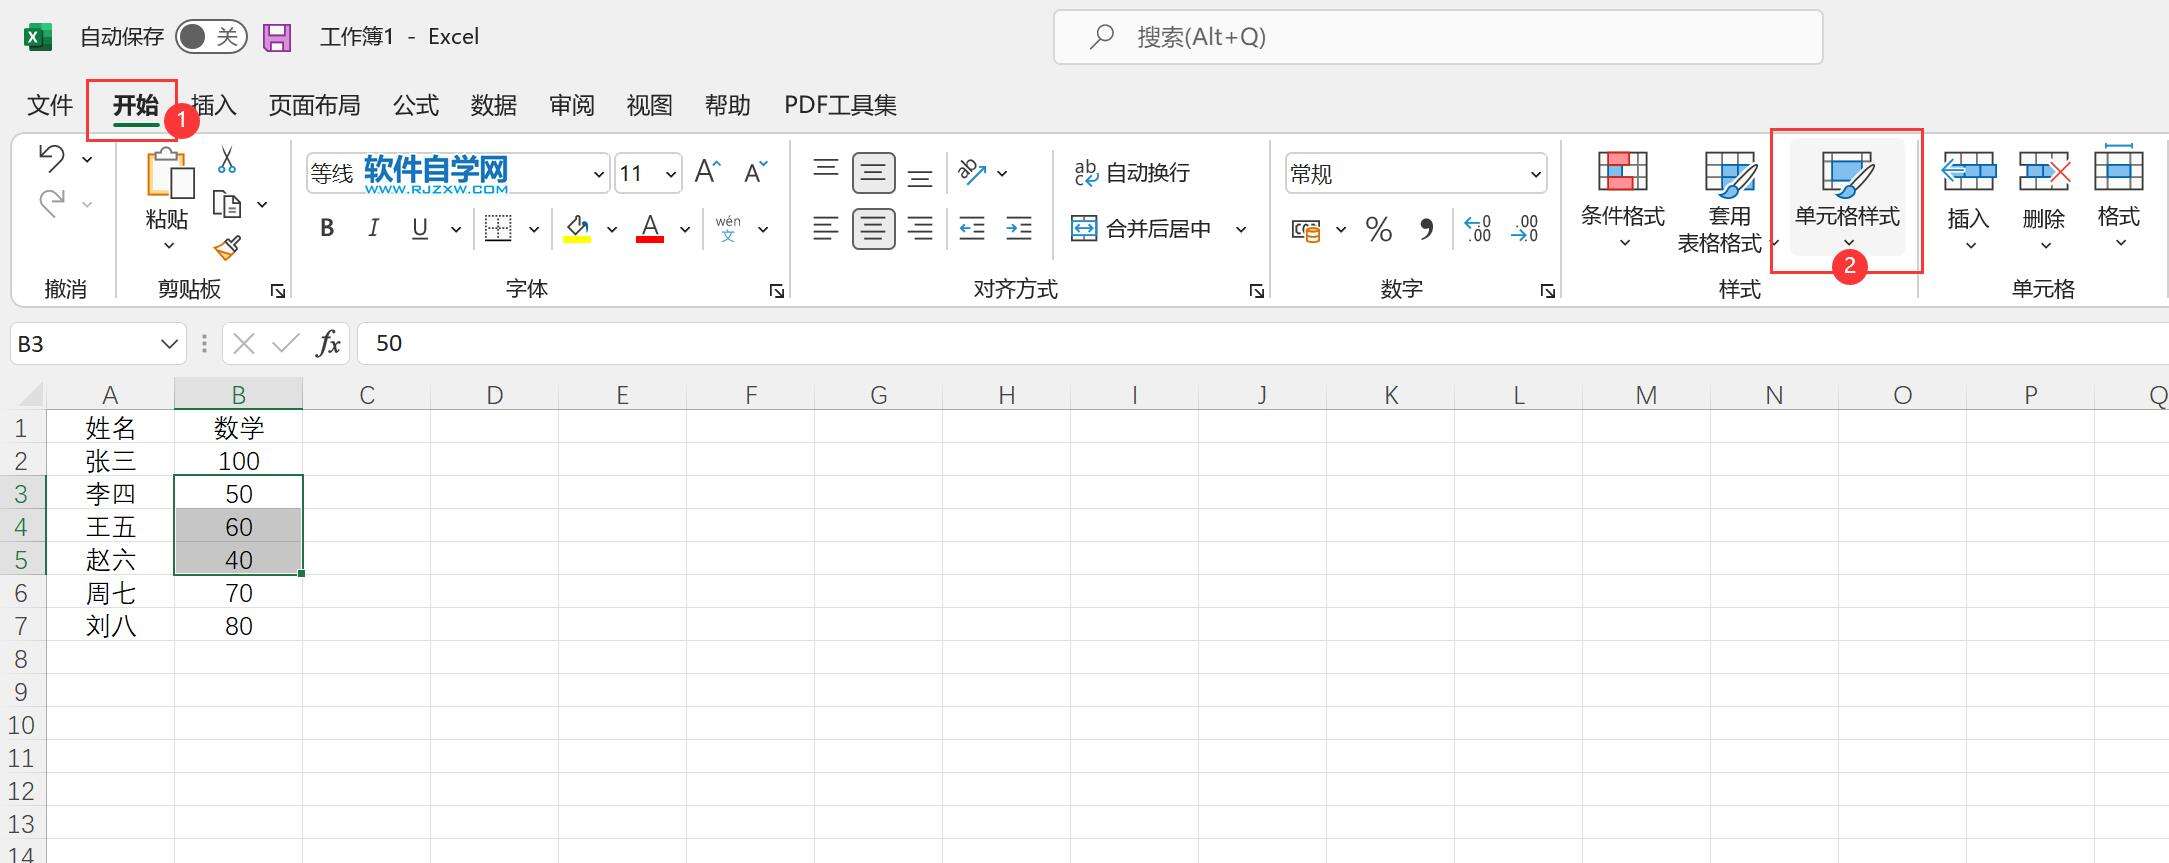
Task: Toggle Underline formatting
Action: (x=420, y=229)
